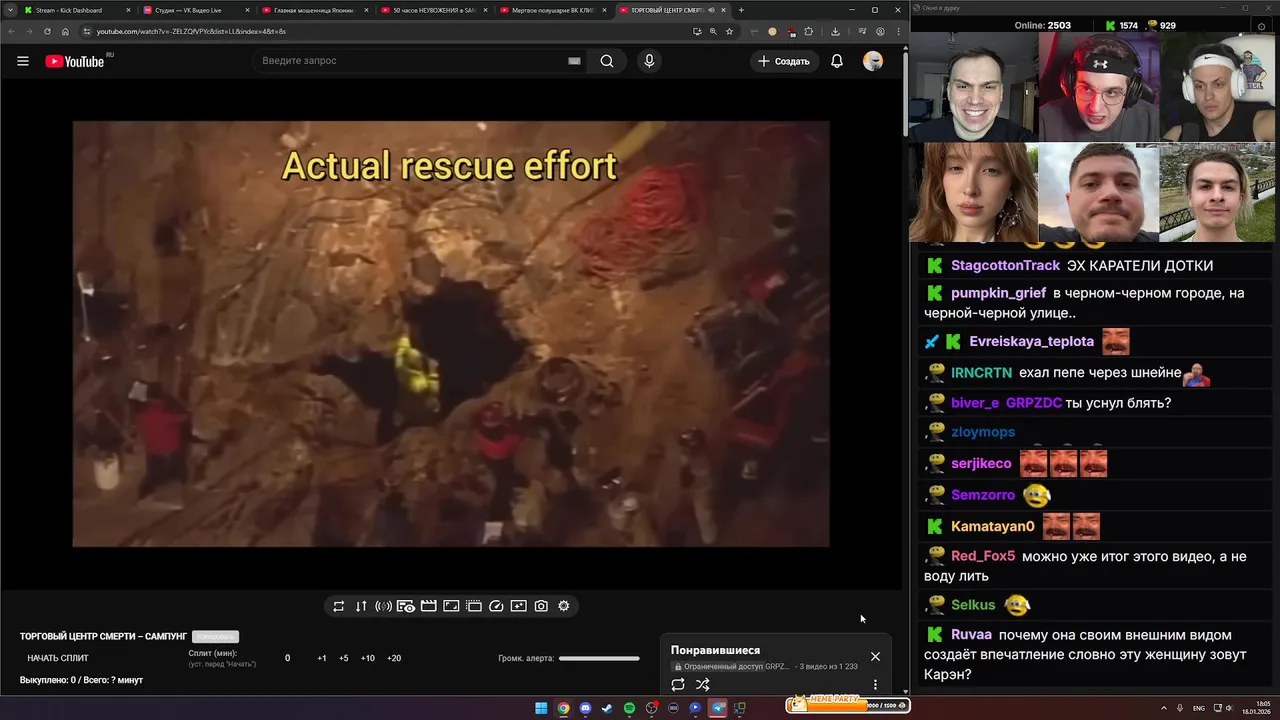Click username Red_Fox5 in chat
This screenshot has width=1280, height=720.
(983, 556)
